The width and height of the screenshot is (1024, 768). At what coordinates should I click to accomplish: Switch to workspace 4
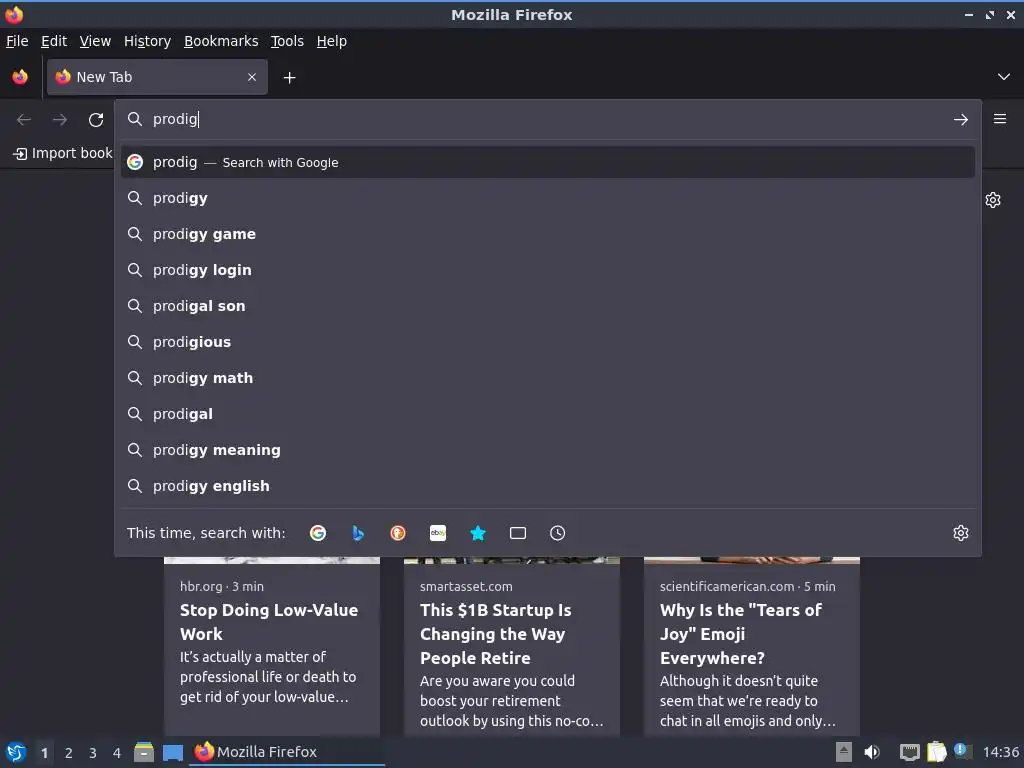click(117, 753)
